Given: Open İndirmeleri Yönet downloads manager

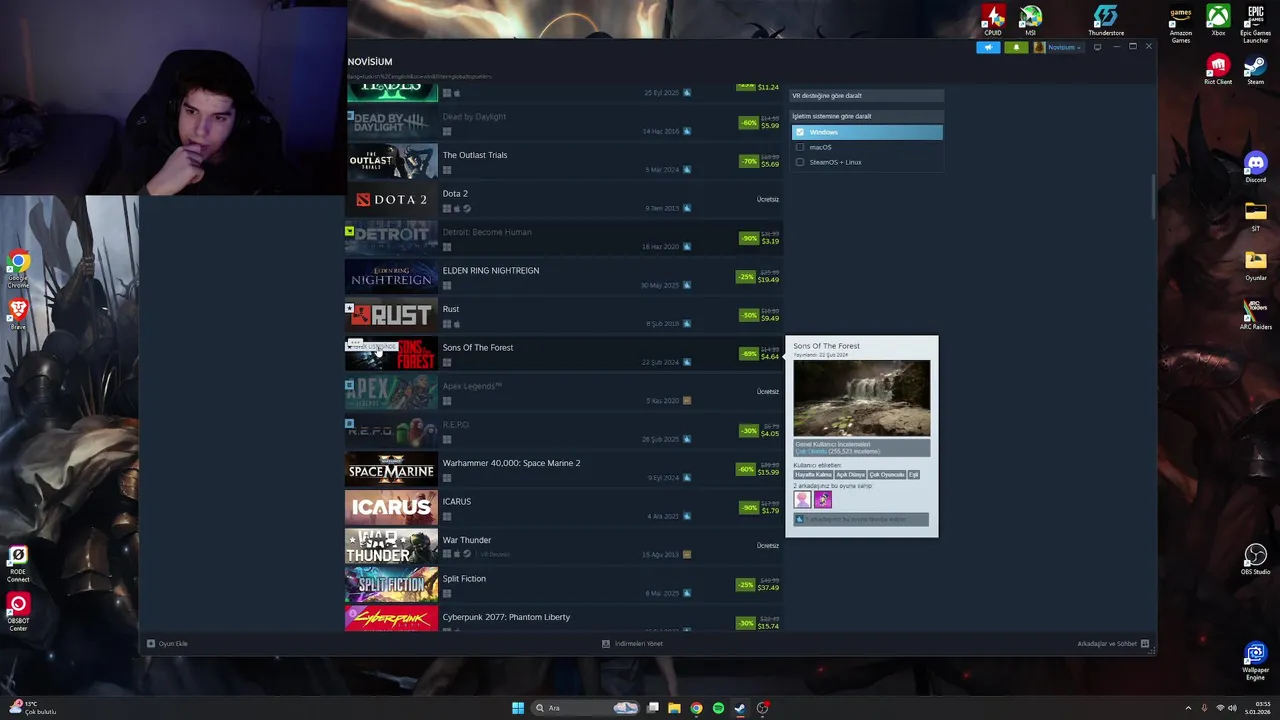Looking at the screenshot, I should click(633, 643).
